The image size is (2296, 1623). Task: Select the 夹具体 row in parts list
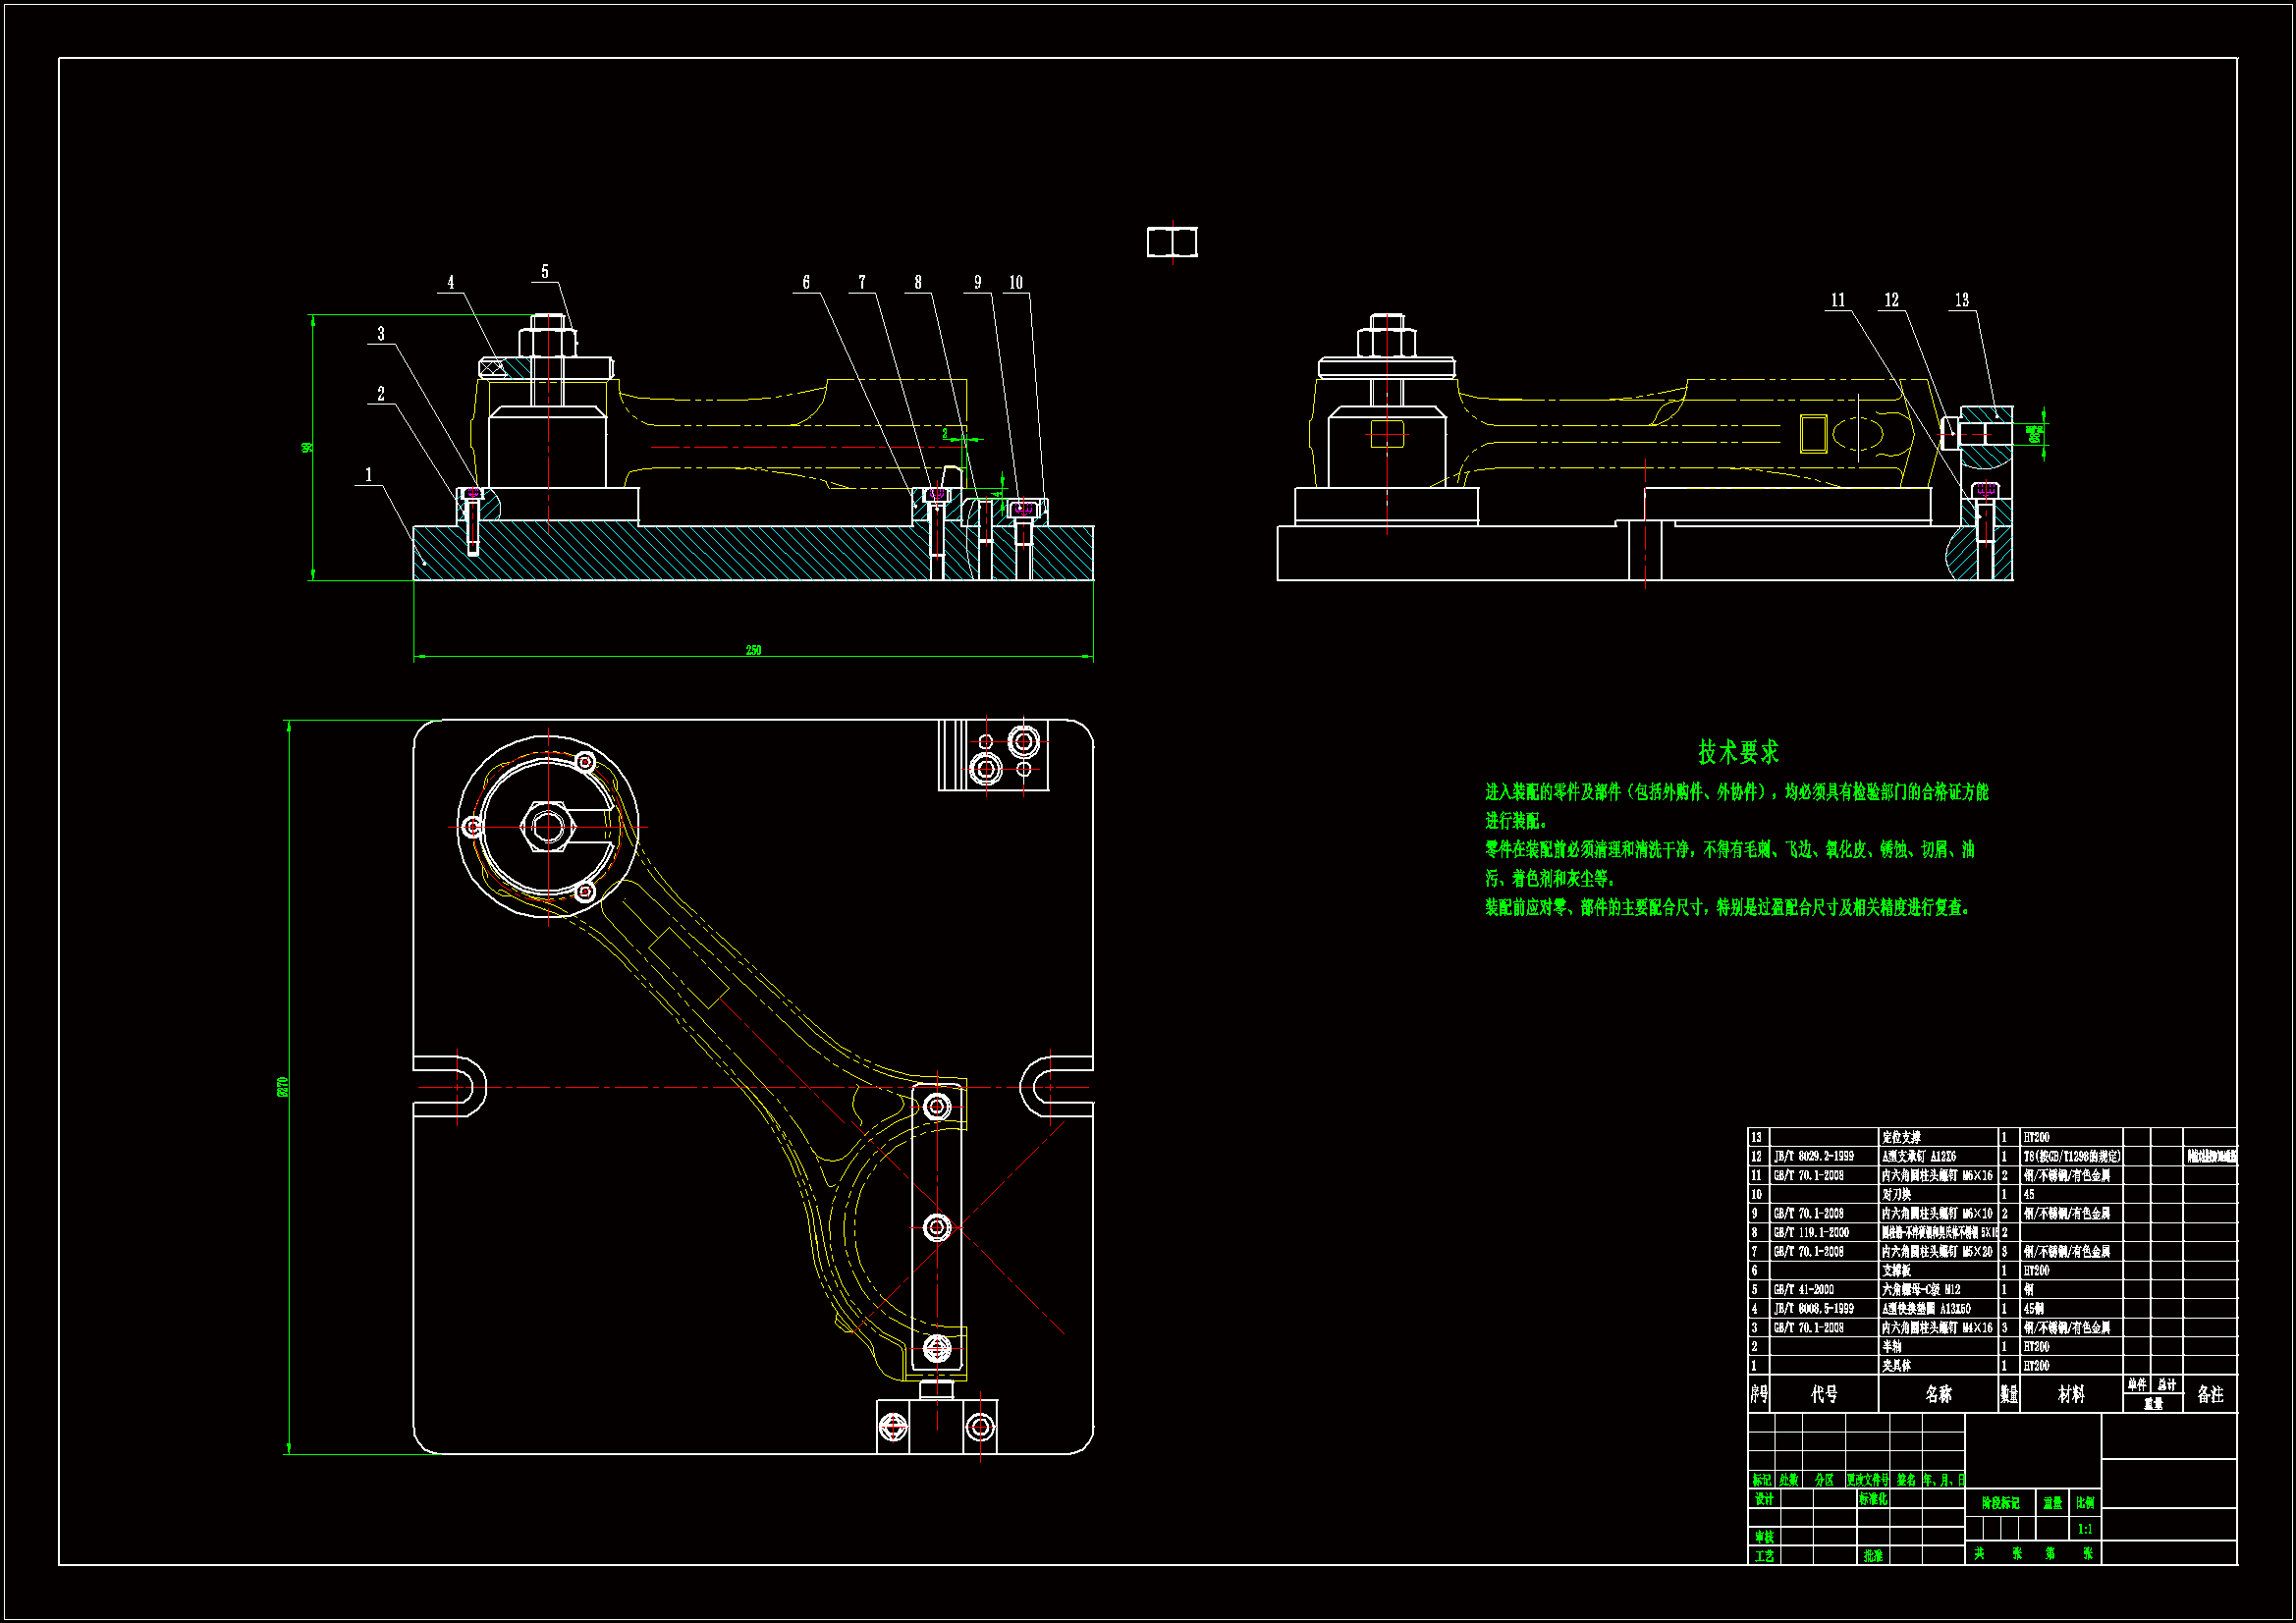pos(1897,1366)
